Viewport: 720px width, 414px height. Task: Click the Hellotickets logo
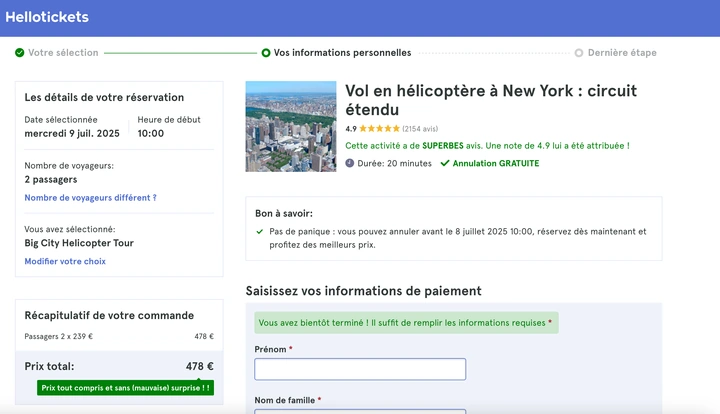47,17
